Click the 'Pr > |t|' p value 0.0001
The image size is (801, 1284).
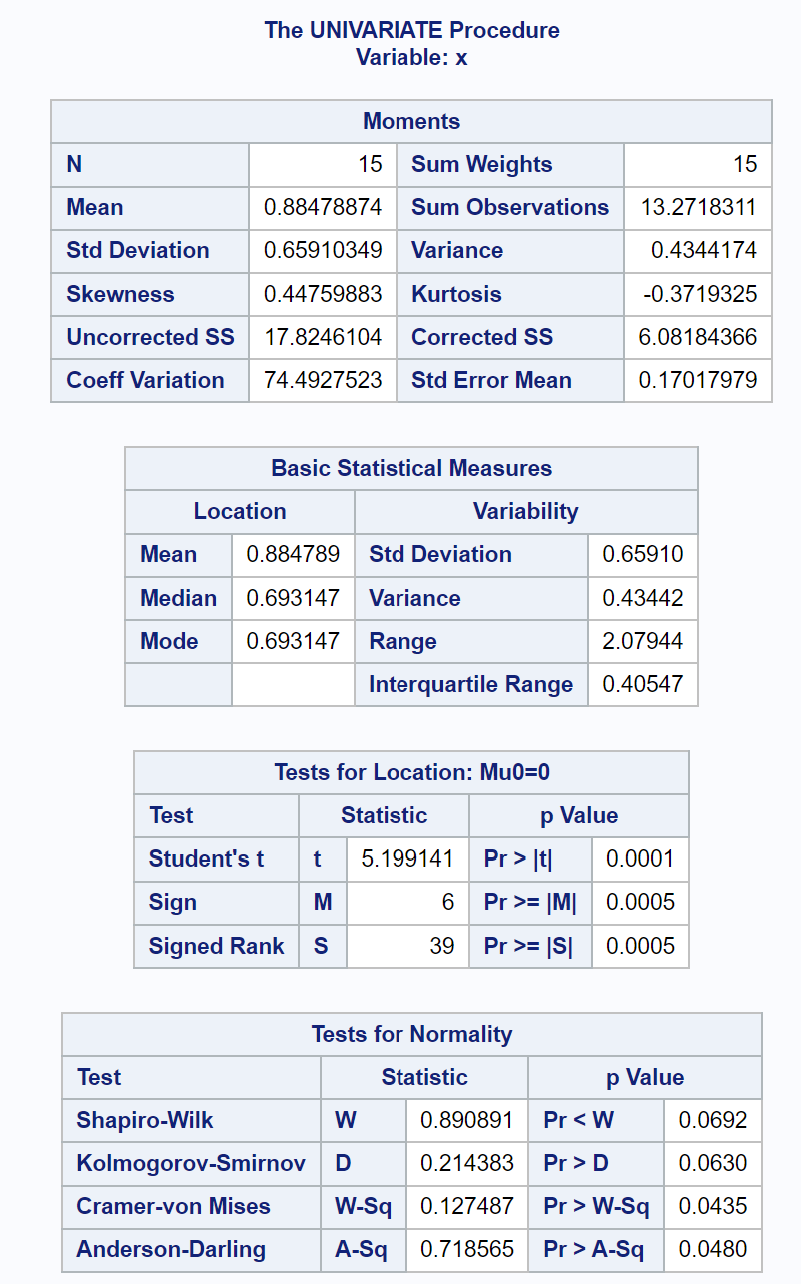pos(640,859)
